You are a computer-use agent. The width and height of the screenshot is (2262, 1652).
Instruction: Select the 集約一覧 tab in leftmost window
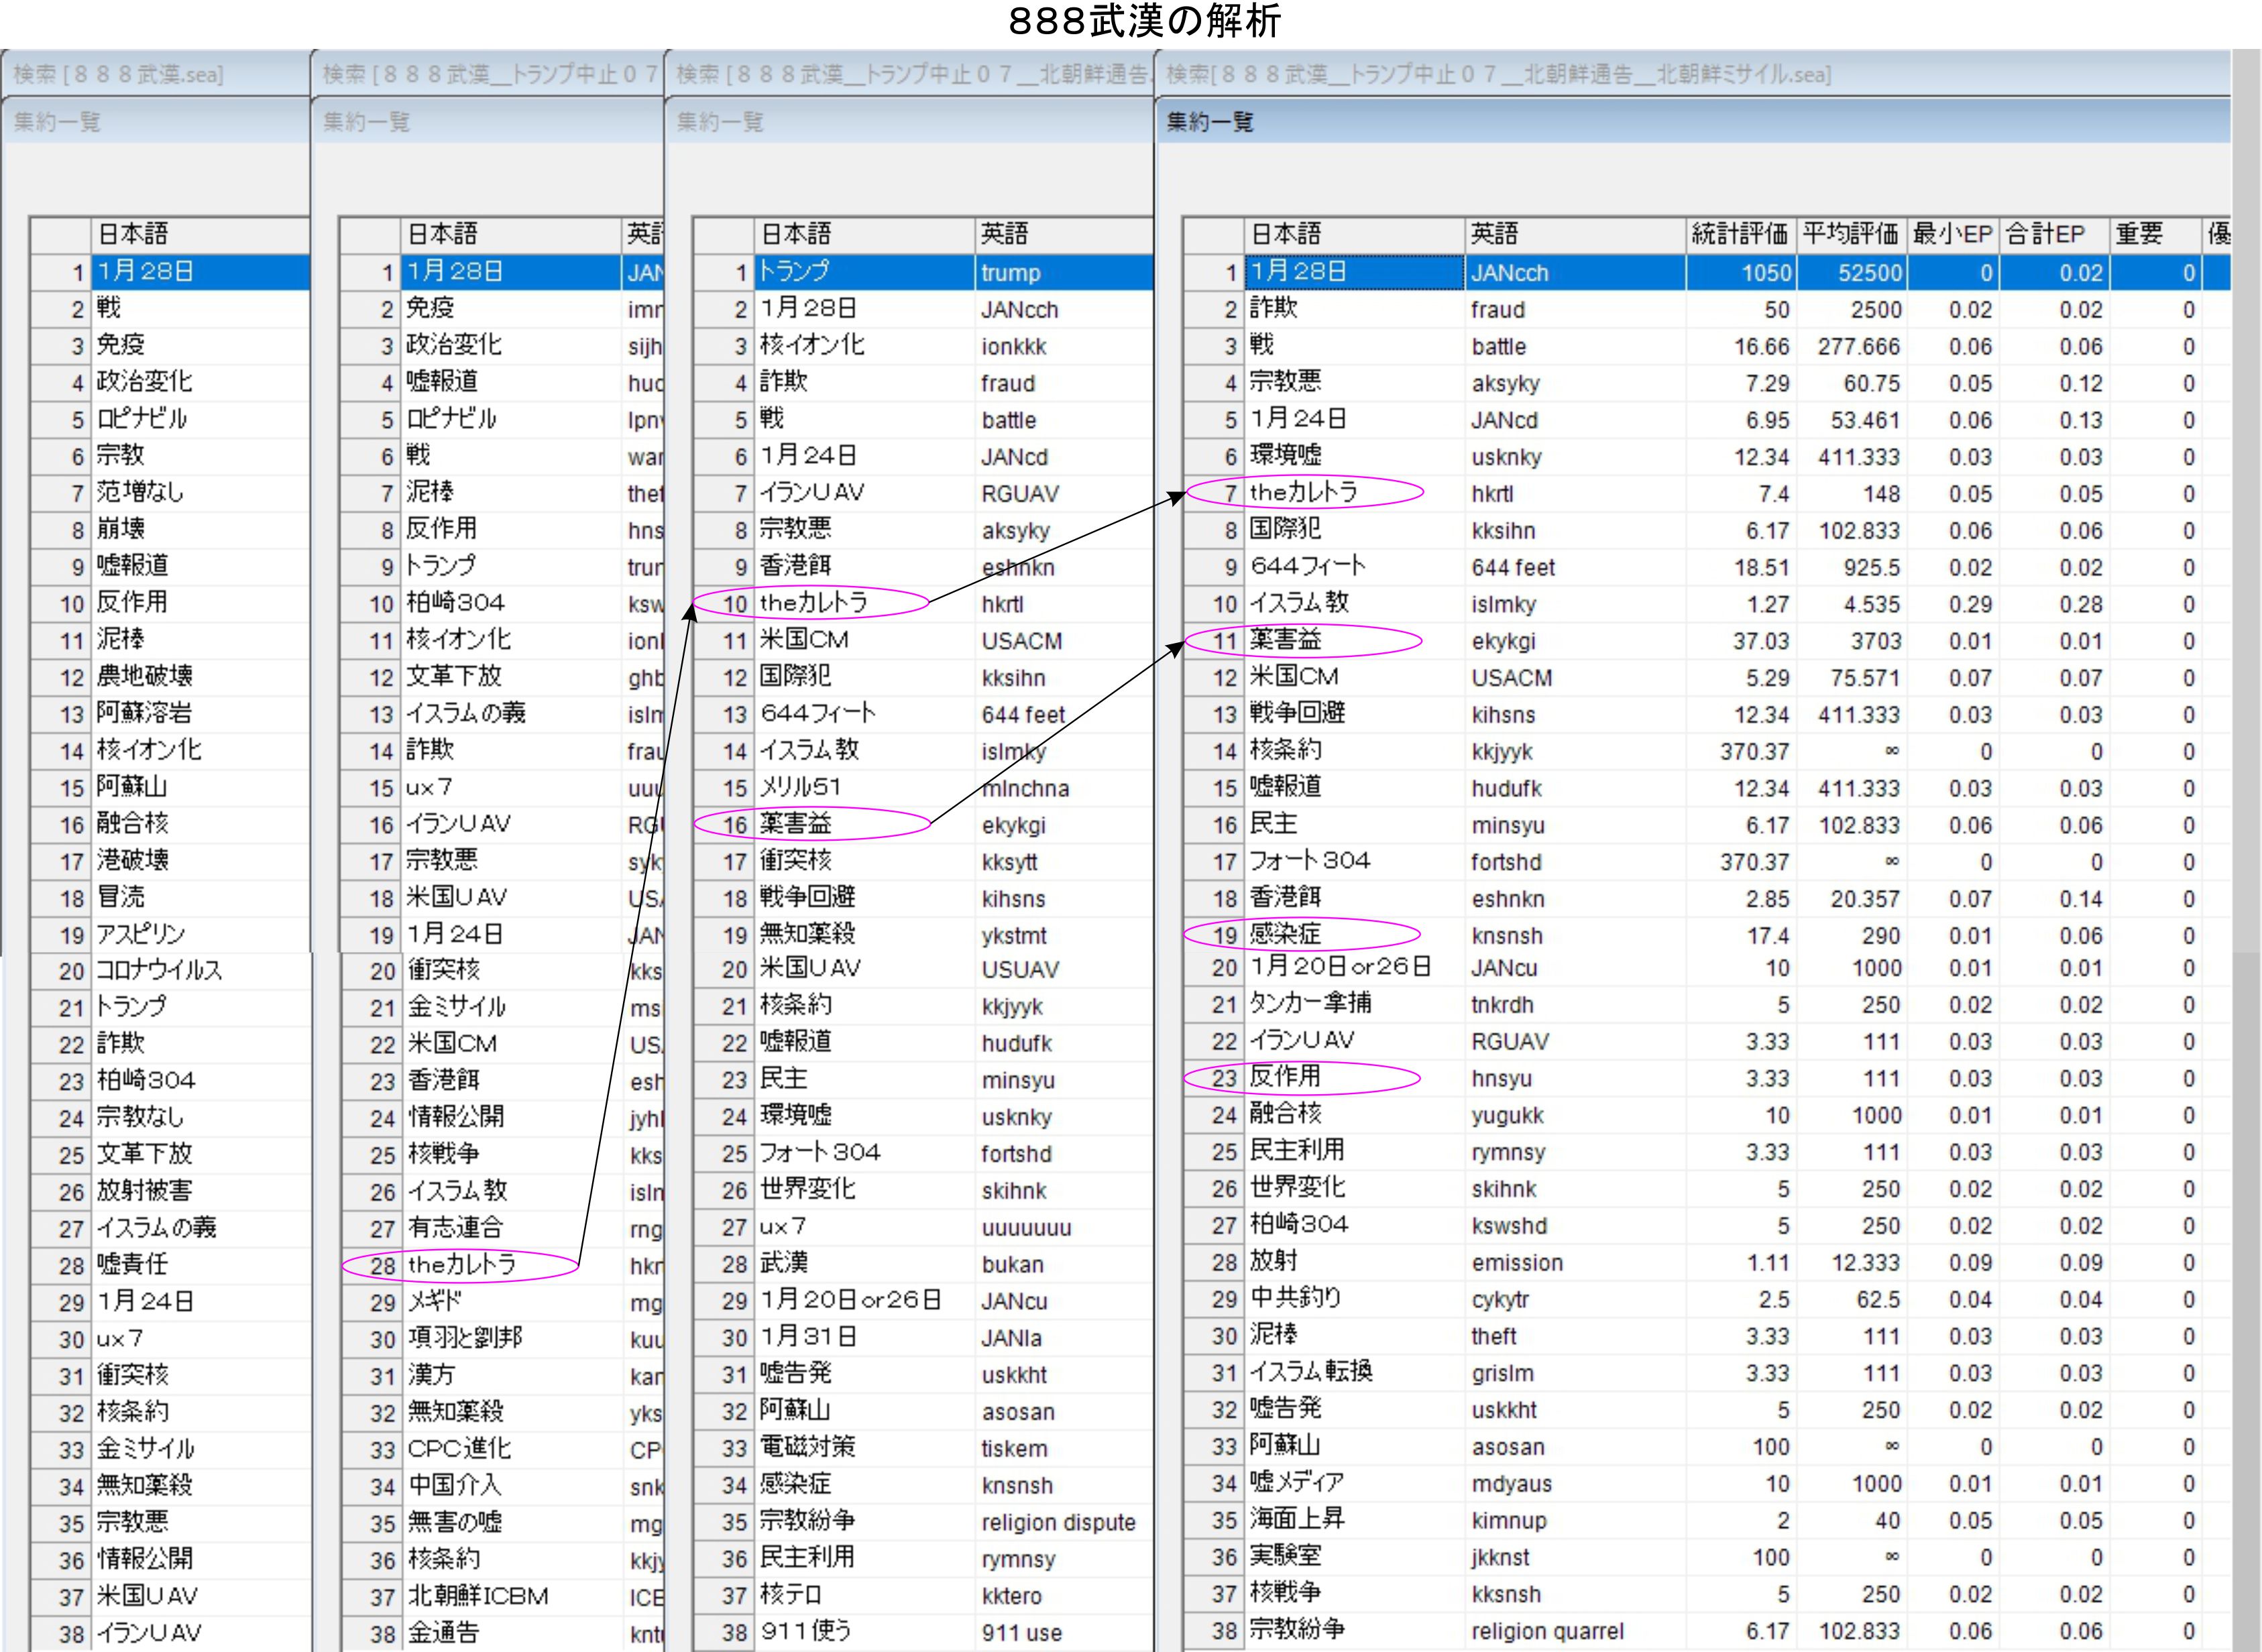pos(57,122)
